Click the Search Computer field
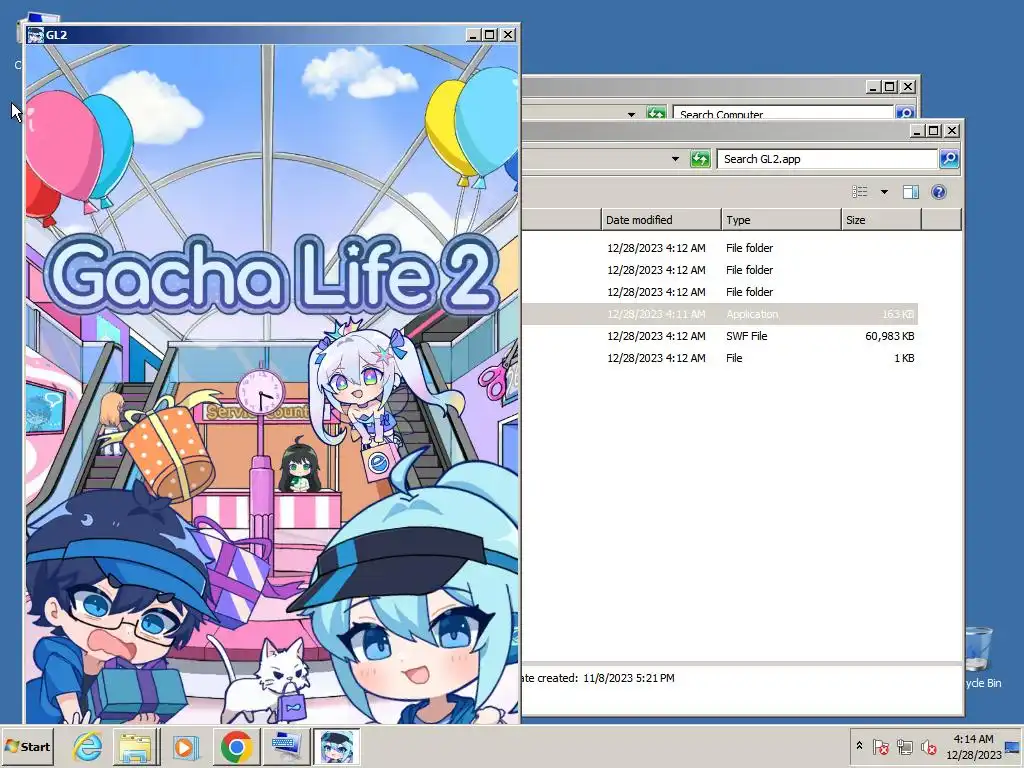1024x768 pixels. pos(782,113)
